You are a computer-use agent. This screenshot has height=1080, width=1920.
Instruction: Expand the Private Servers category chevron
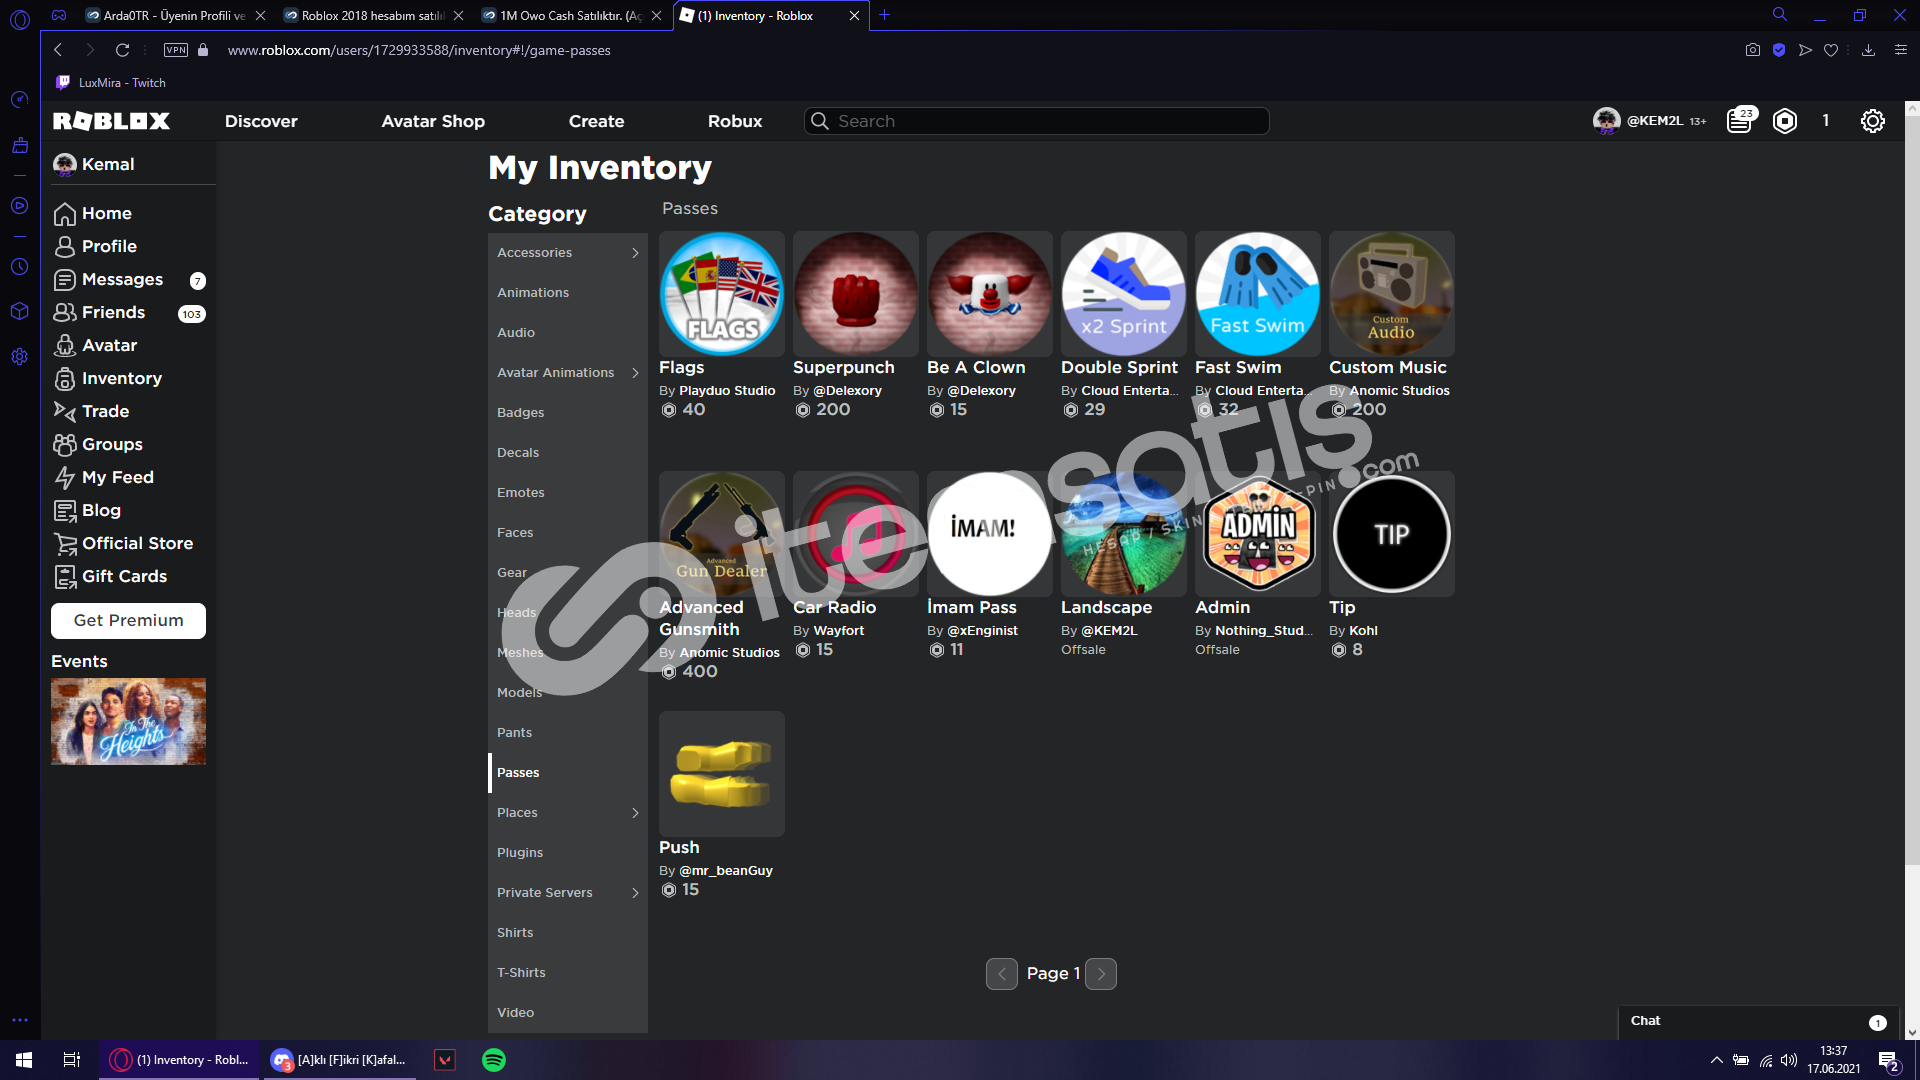635,893
